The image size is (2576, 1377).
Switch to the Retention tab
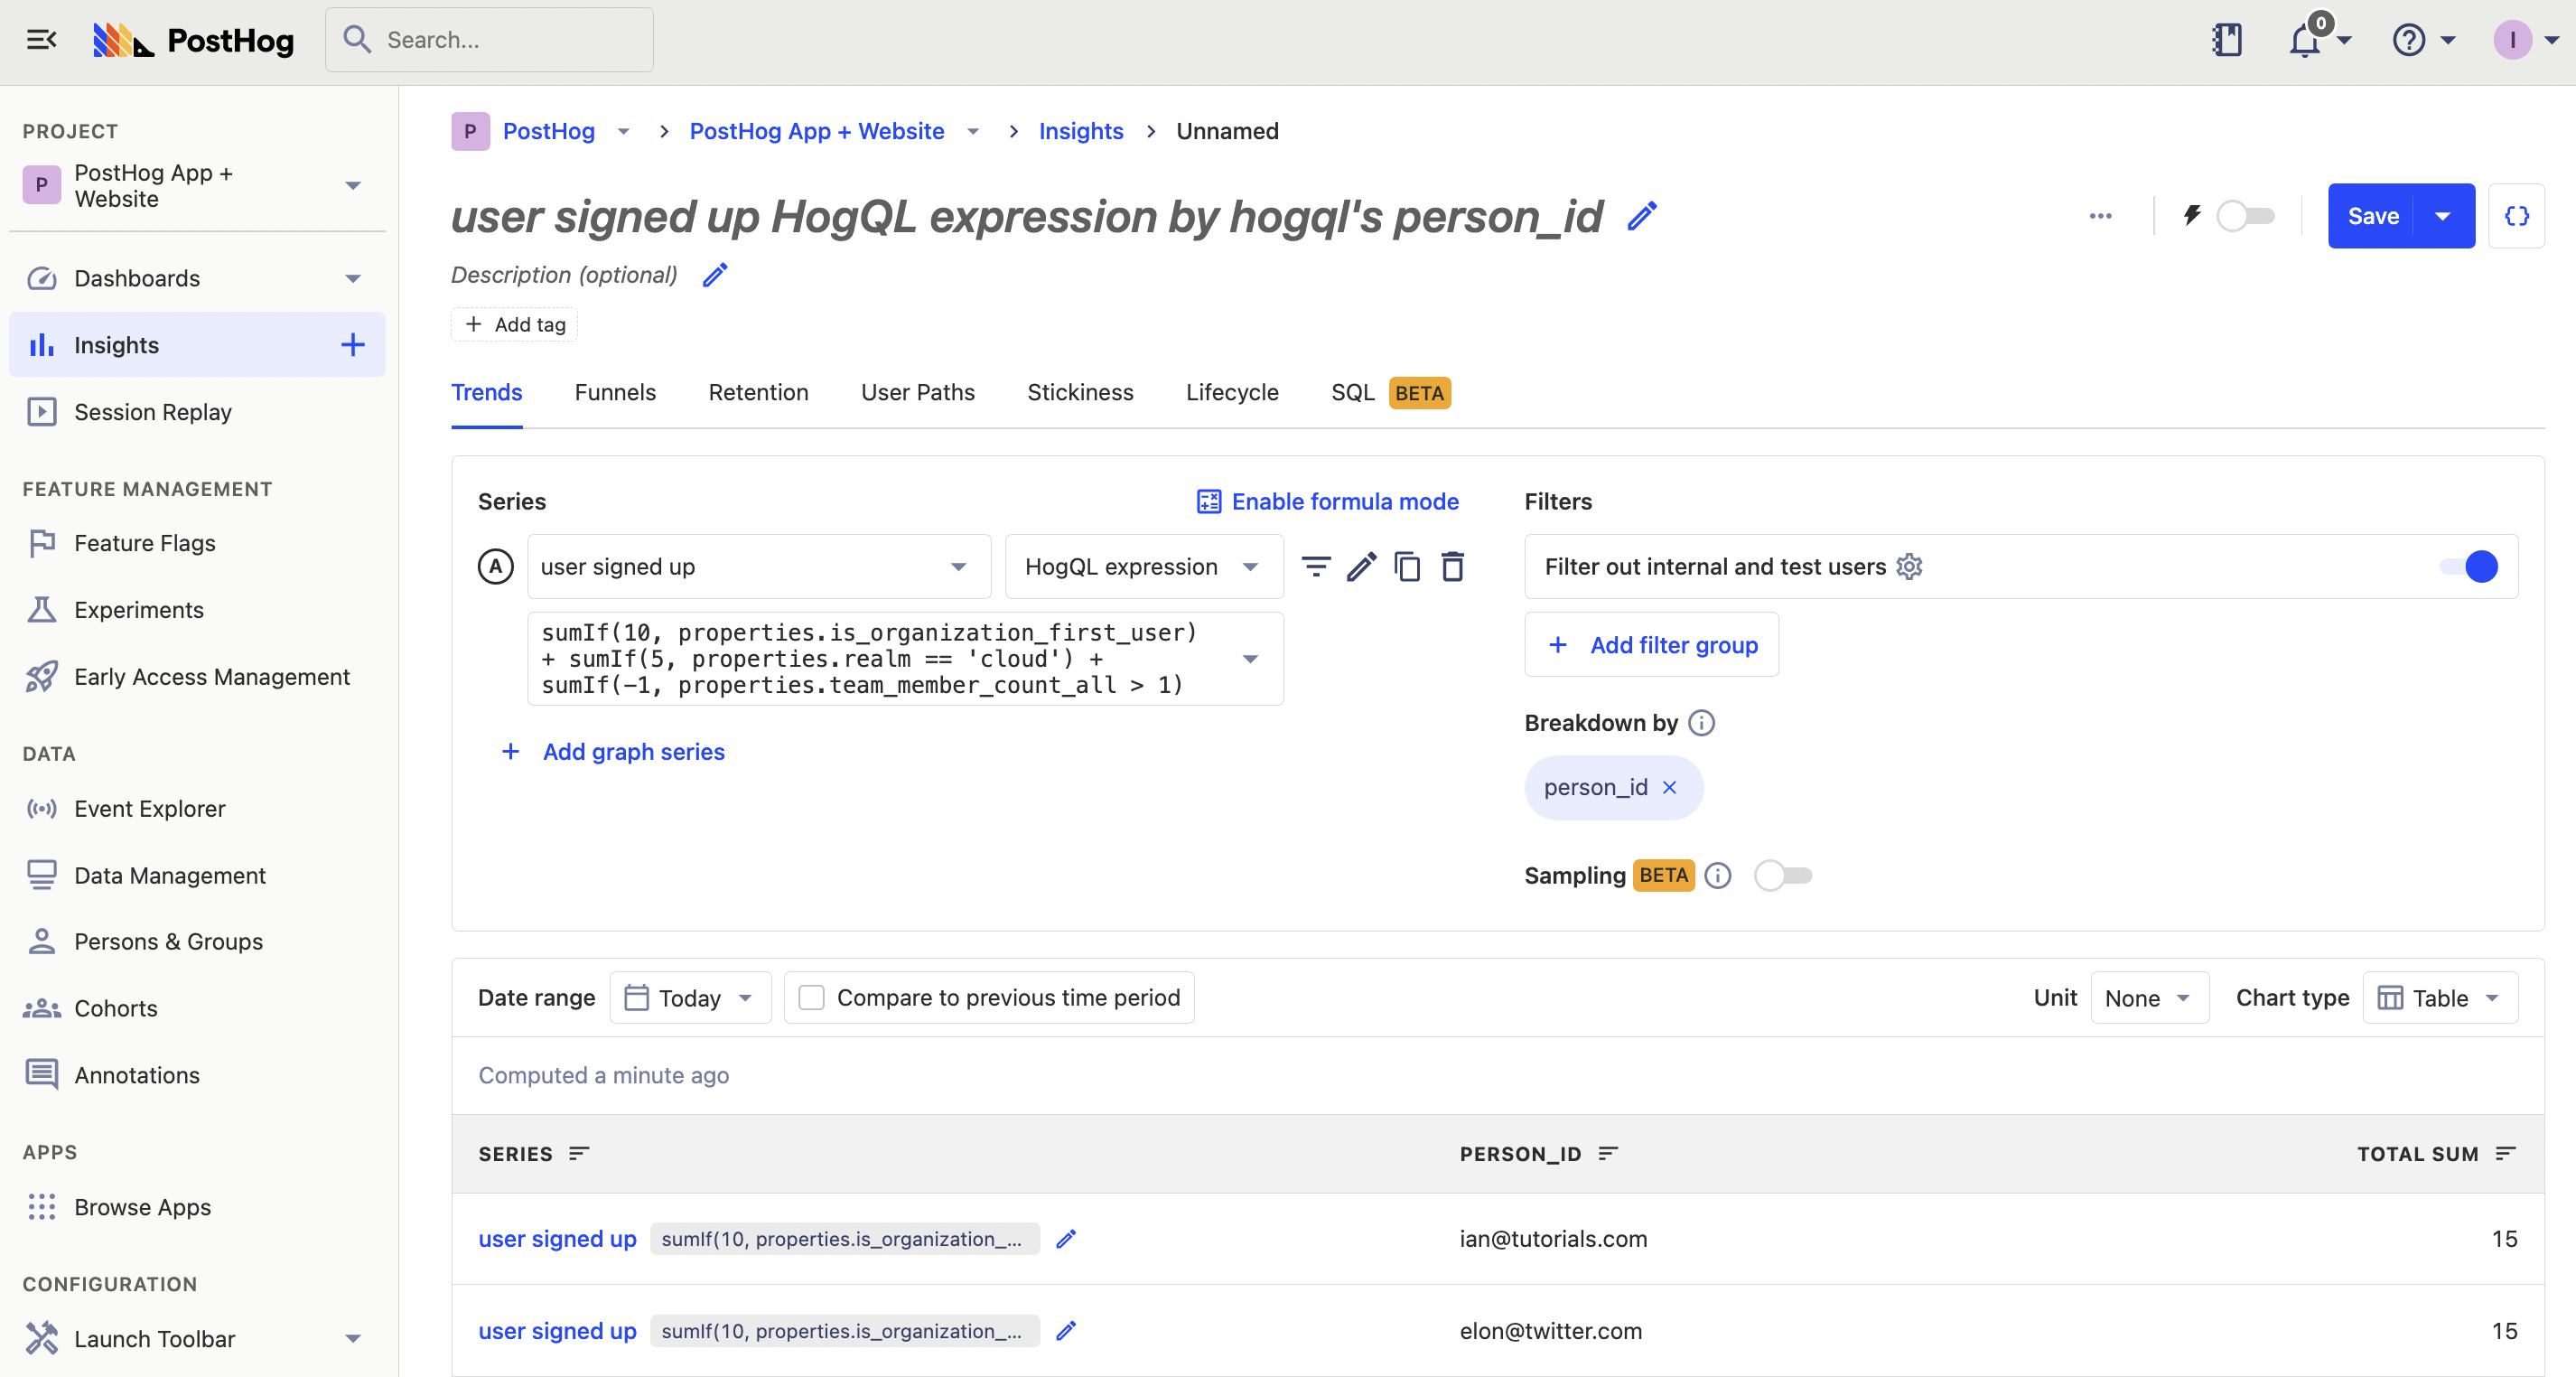[758, 393]
